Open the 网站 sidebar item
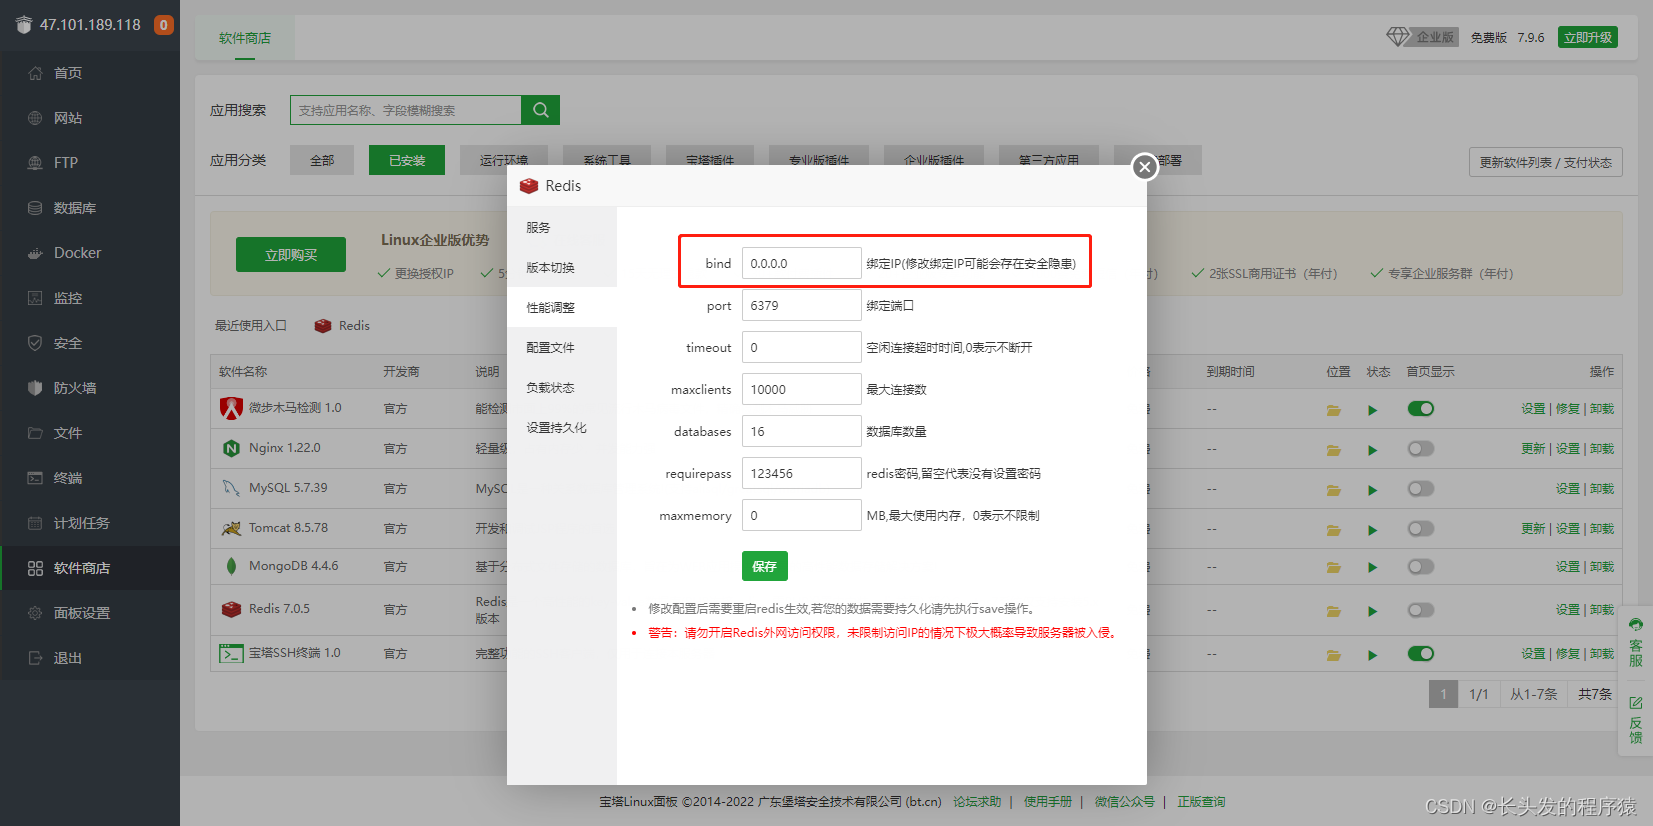Viewport: 1653px width, 826px height. [90, 118]
